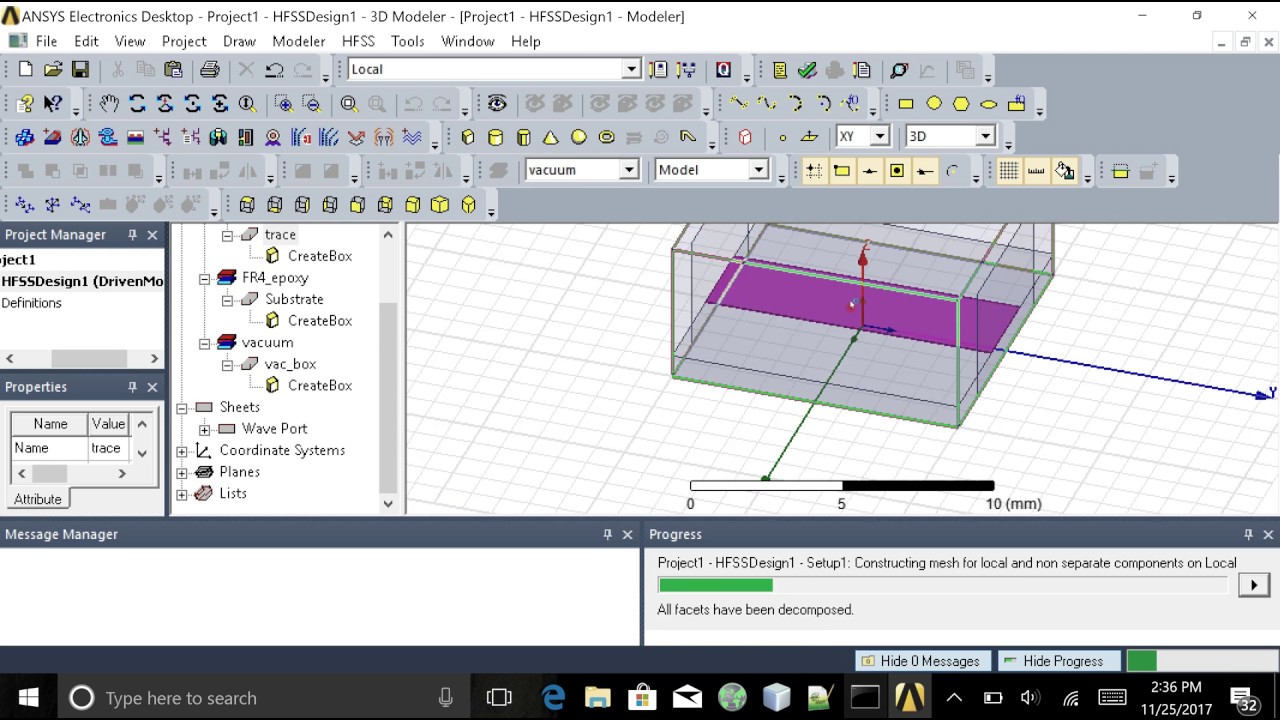The height and width of the screenshot is (720, 1280).
Task: Click the Validate green checkmark icon
Action: pos(807,70)
